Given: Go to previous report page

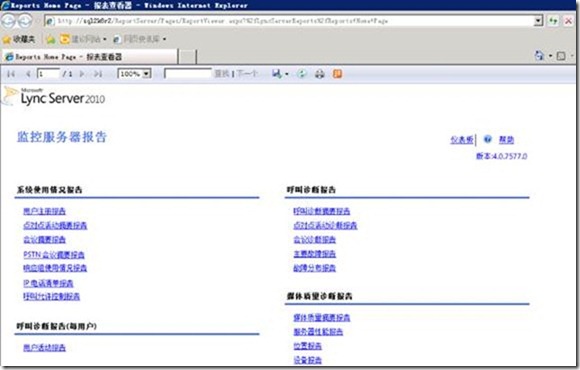Looking at the screenshot, I should 28,74.
